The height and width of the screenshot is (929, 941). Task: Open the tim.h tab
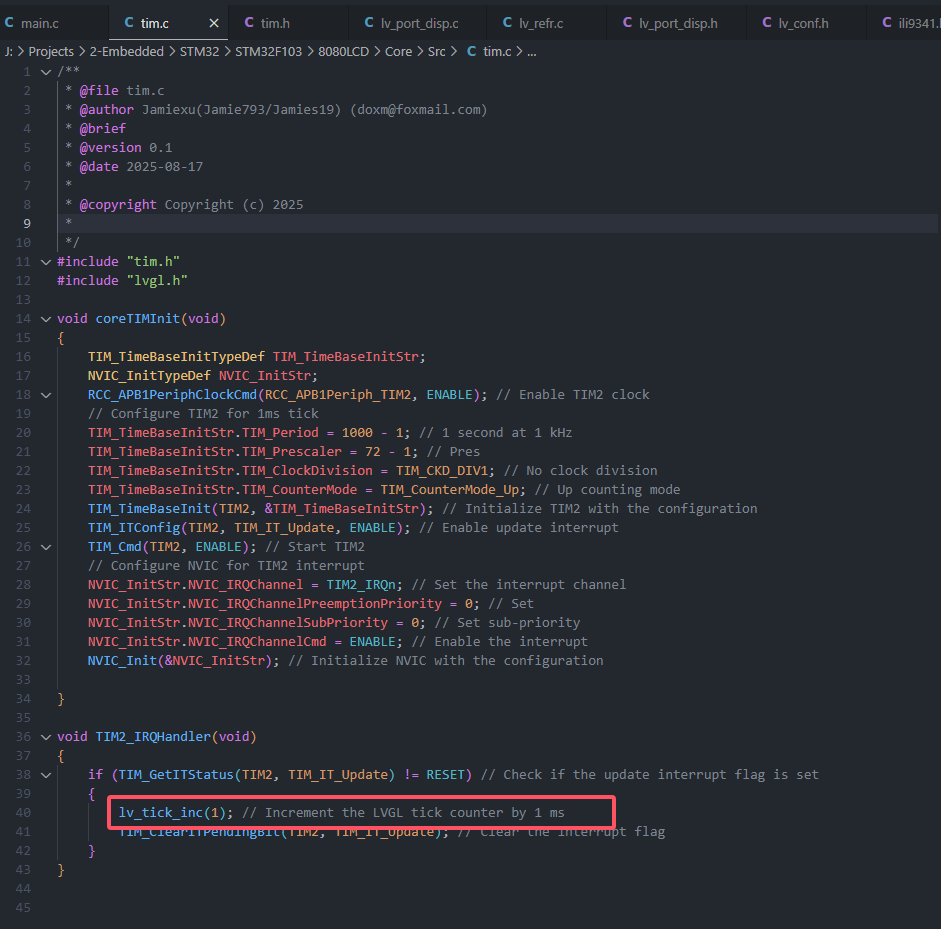(x=288, y=23)
